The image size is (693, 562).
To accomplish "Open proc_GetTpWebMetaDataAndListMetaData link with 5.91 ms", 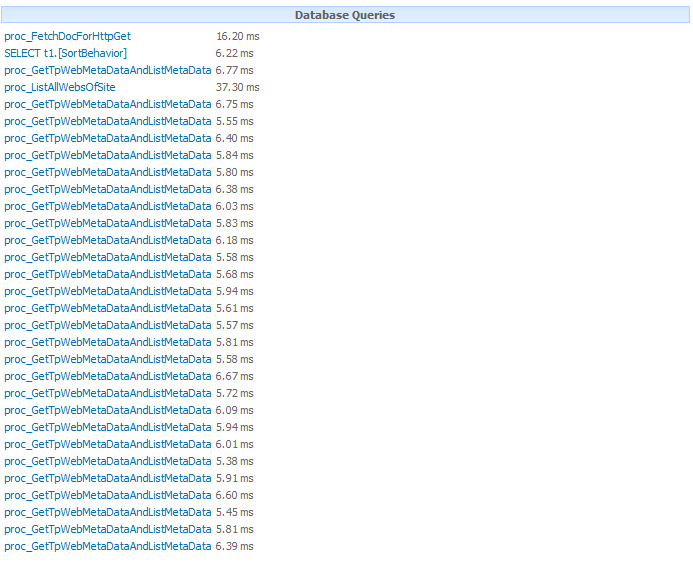I will (x=108, y=478).
